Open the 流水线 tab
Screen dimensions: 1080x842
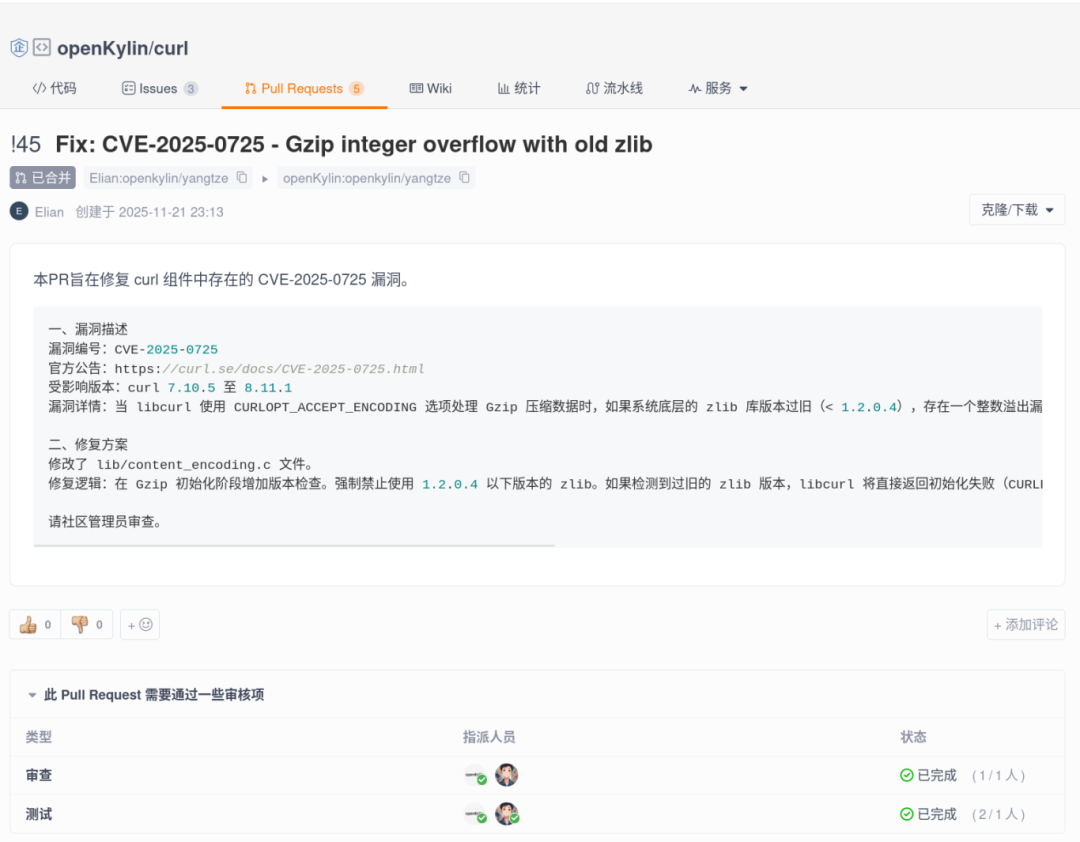tap(614, 88)
